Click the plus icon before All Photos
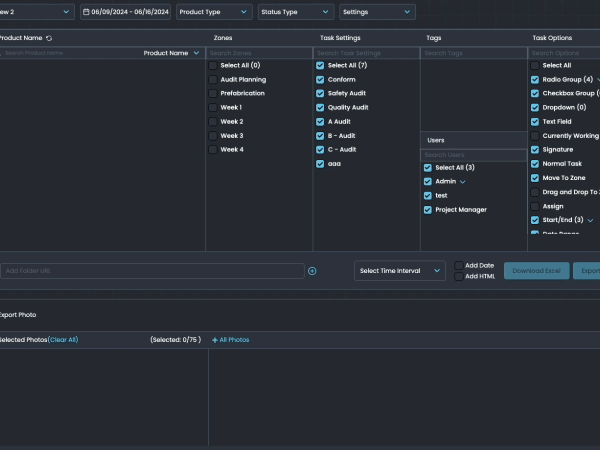600x450 pixels. (x=214, y=340)
